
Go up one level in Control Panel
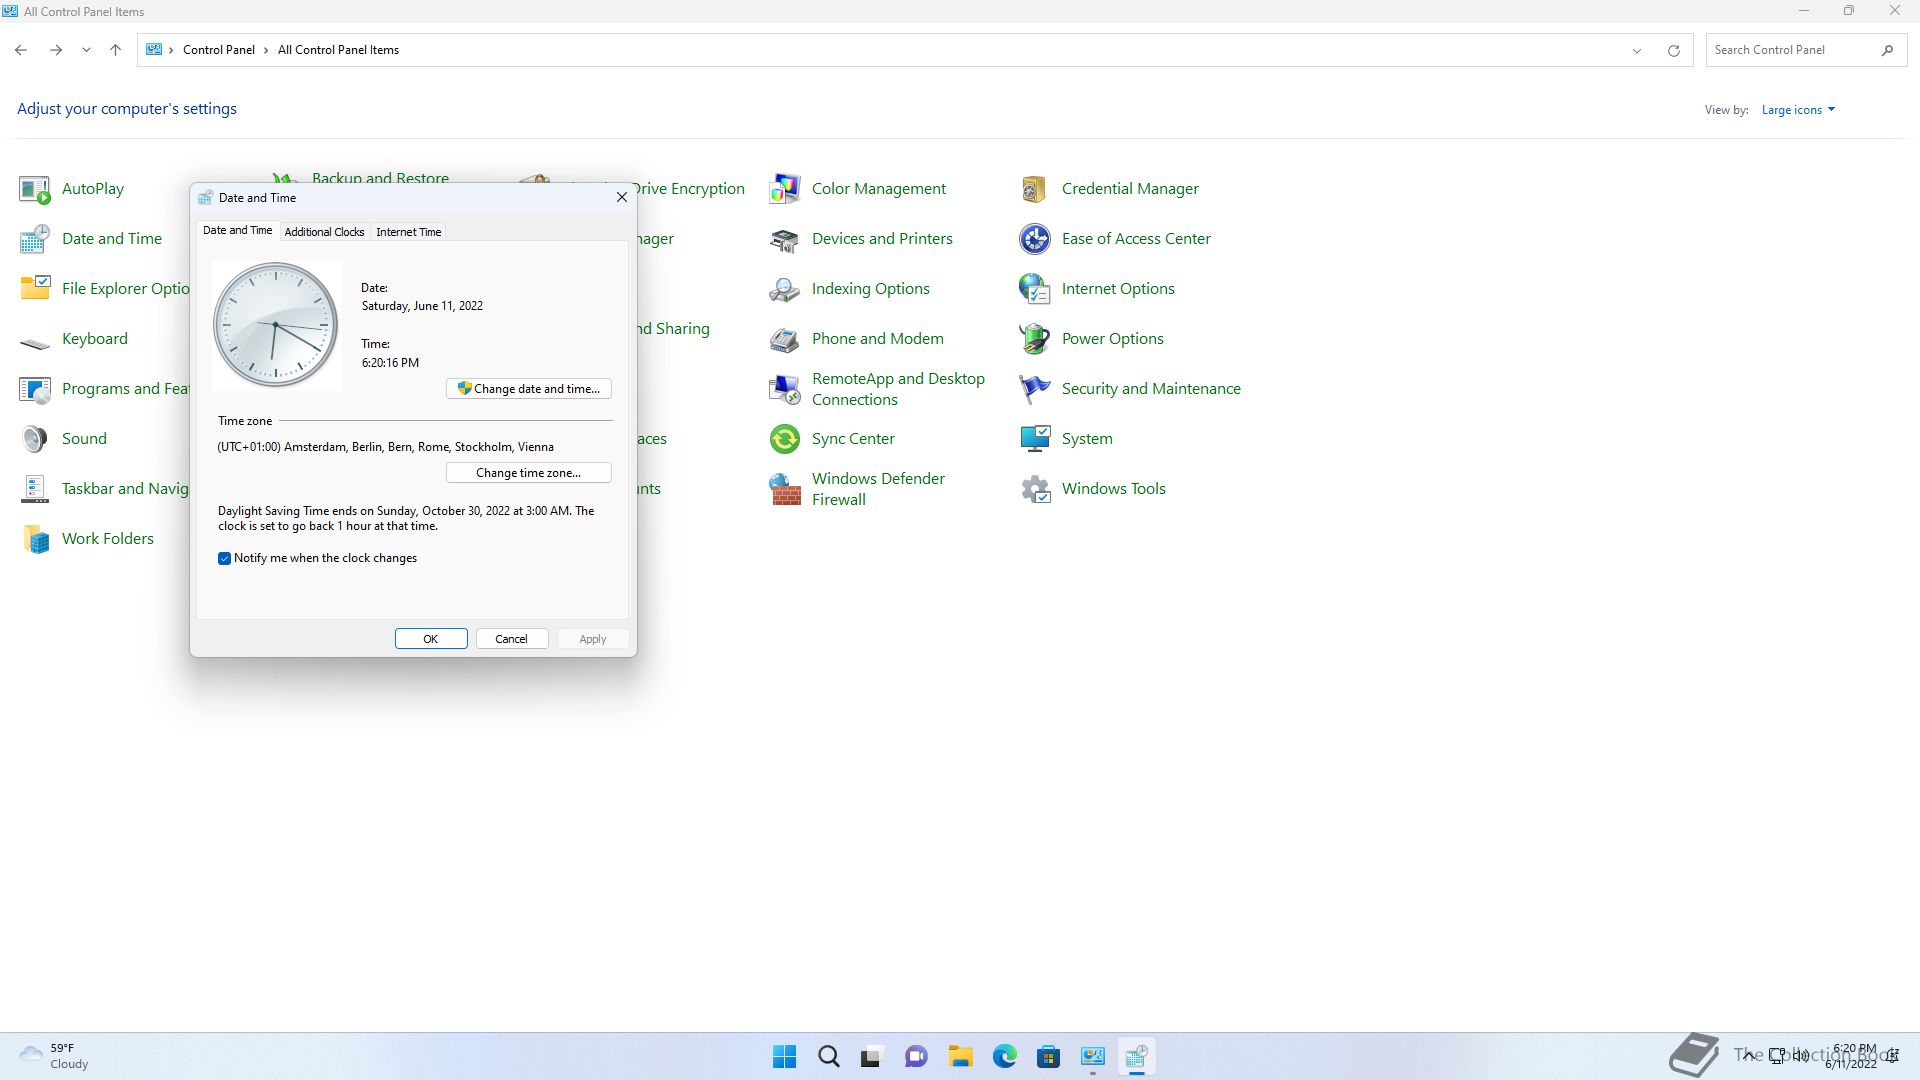point(115,50)
